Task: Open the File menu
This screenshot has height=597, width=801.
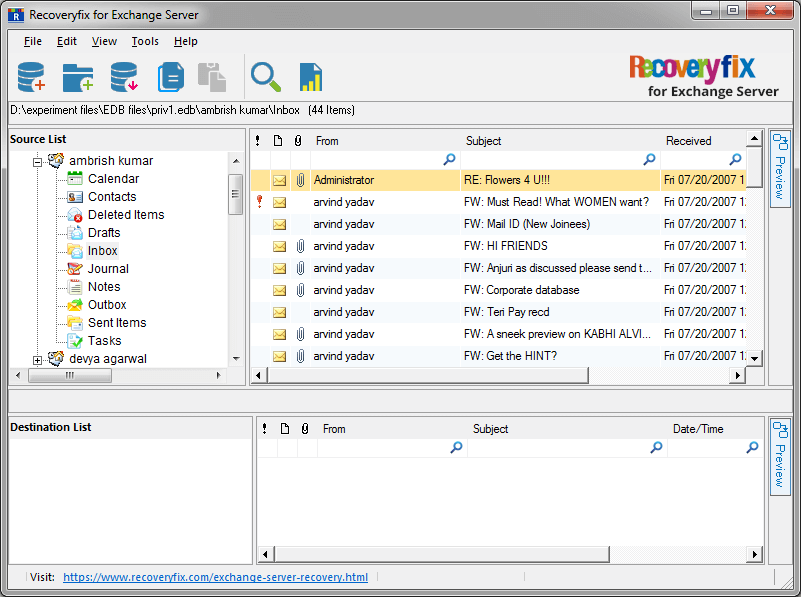Action: pyautogui.click(x=33, y=41)
